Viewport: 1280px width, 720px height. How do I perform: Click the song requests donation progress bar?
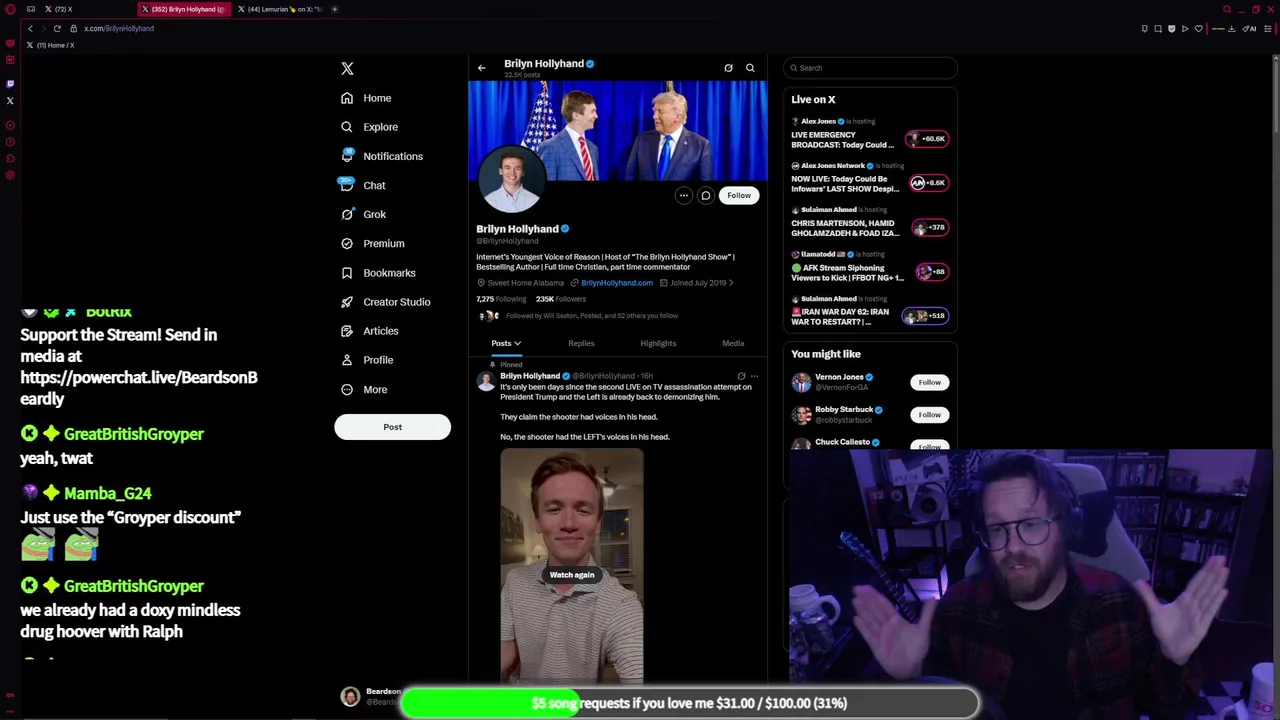point(690,703)
